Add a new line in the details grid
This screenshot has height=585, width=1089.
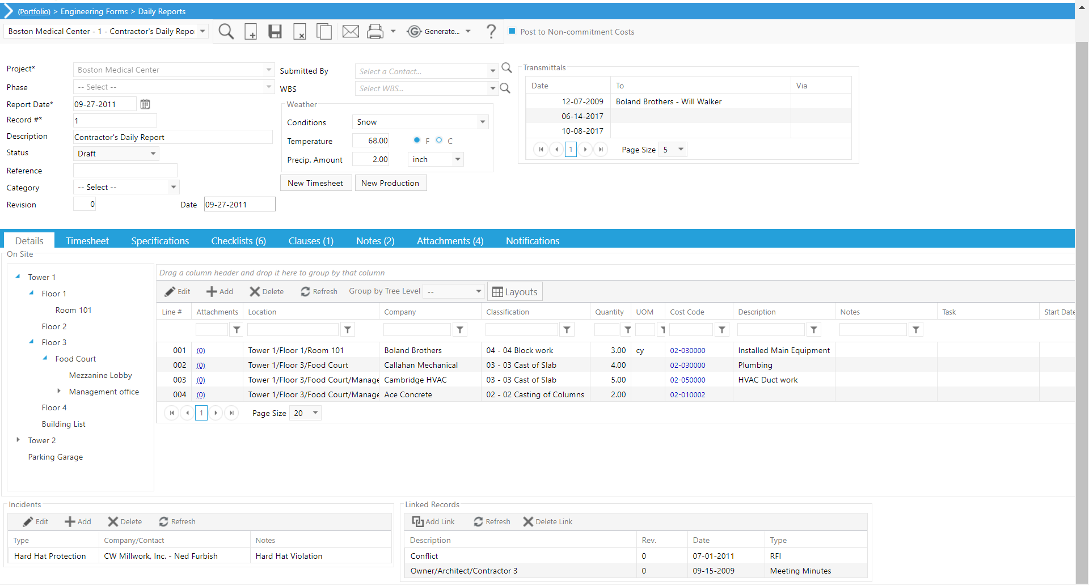pyautogui.click(x=219, y=292)
